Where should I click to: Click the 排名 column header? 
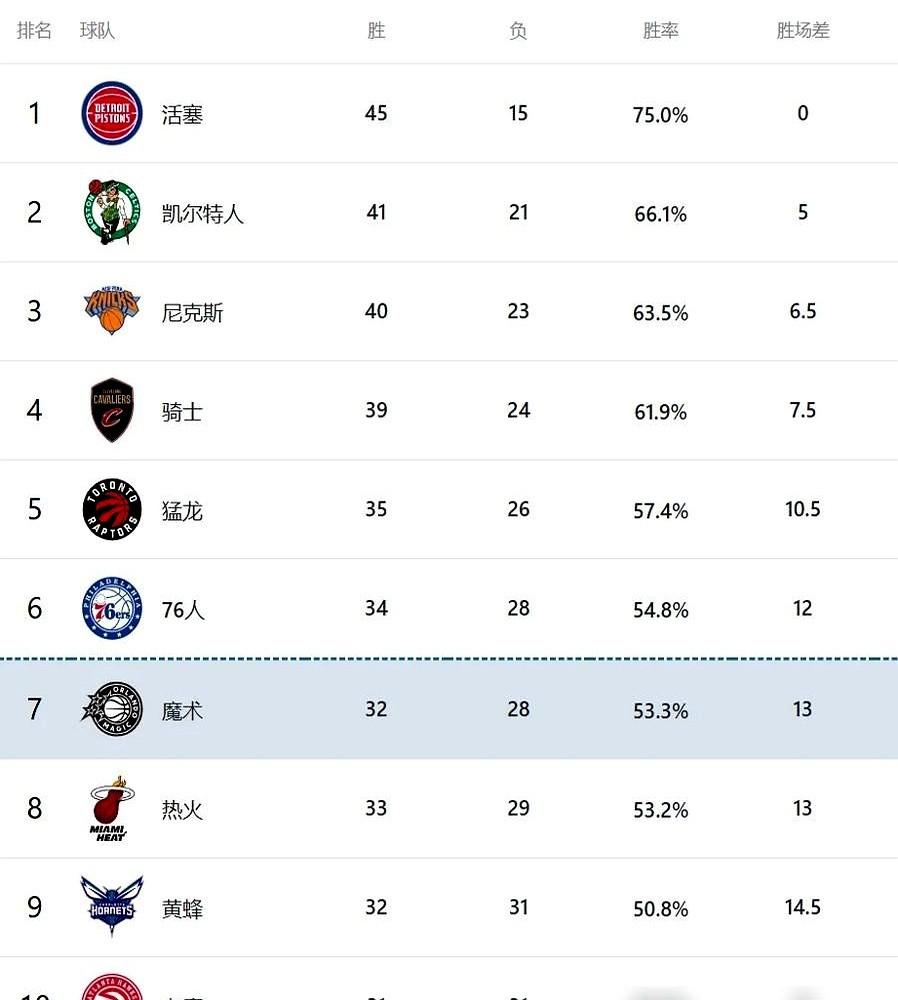tap(34, 31)
